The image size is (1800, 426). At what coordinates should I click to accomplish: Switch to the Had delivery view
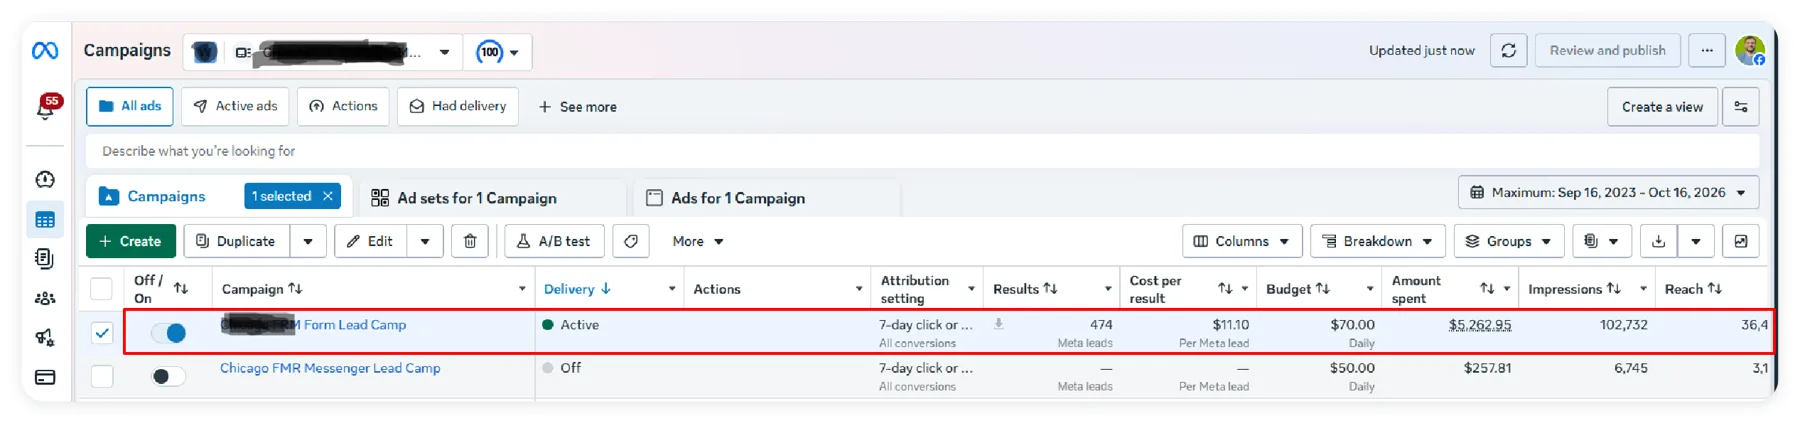tap(457, 106)
